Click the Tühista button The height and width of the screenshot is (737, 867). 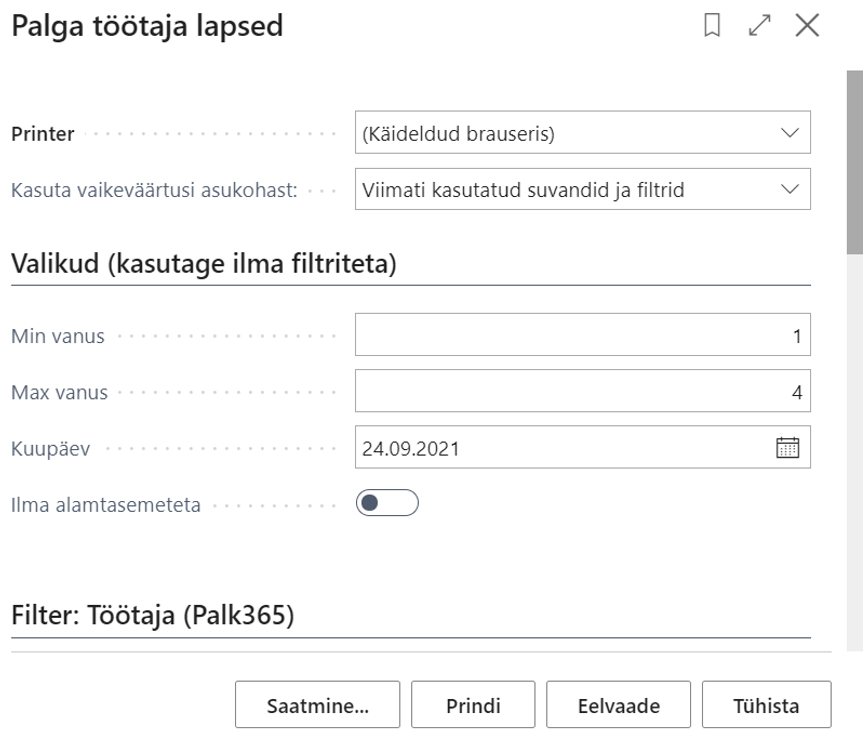point(766,705)
